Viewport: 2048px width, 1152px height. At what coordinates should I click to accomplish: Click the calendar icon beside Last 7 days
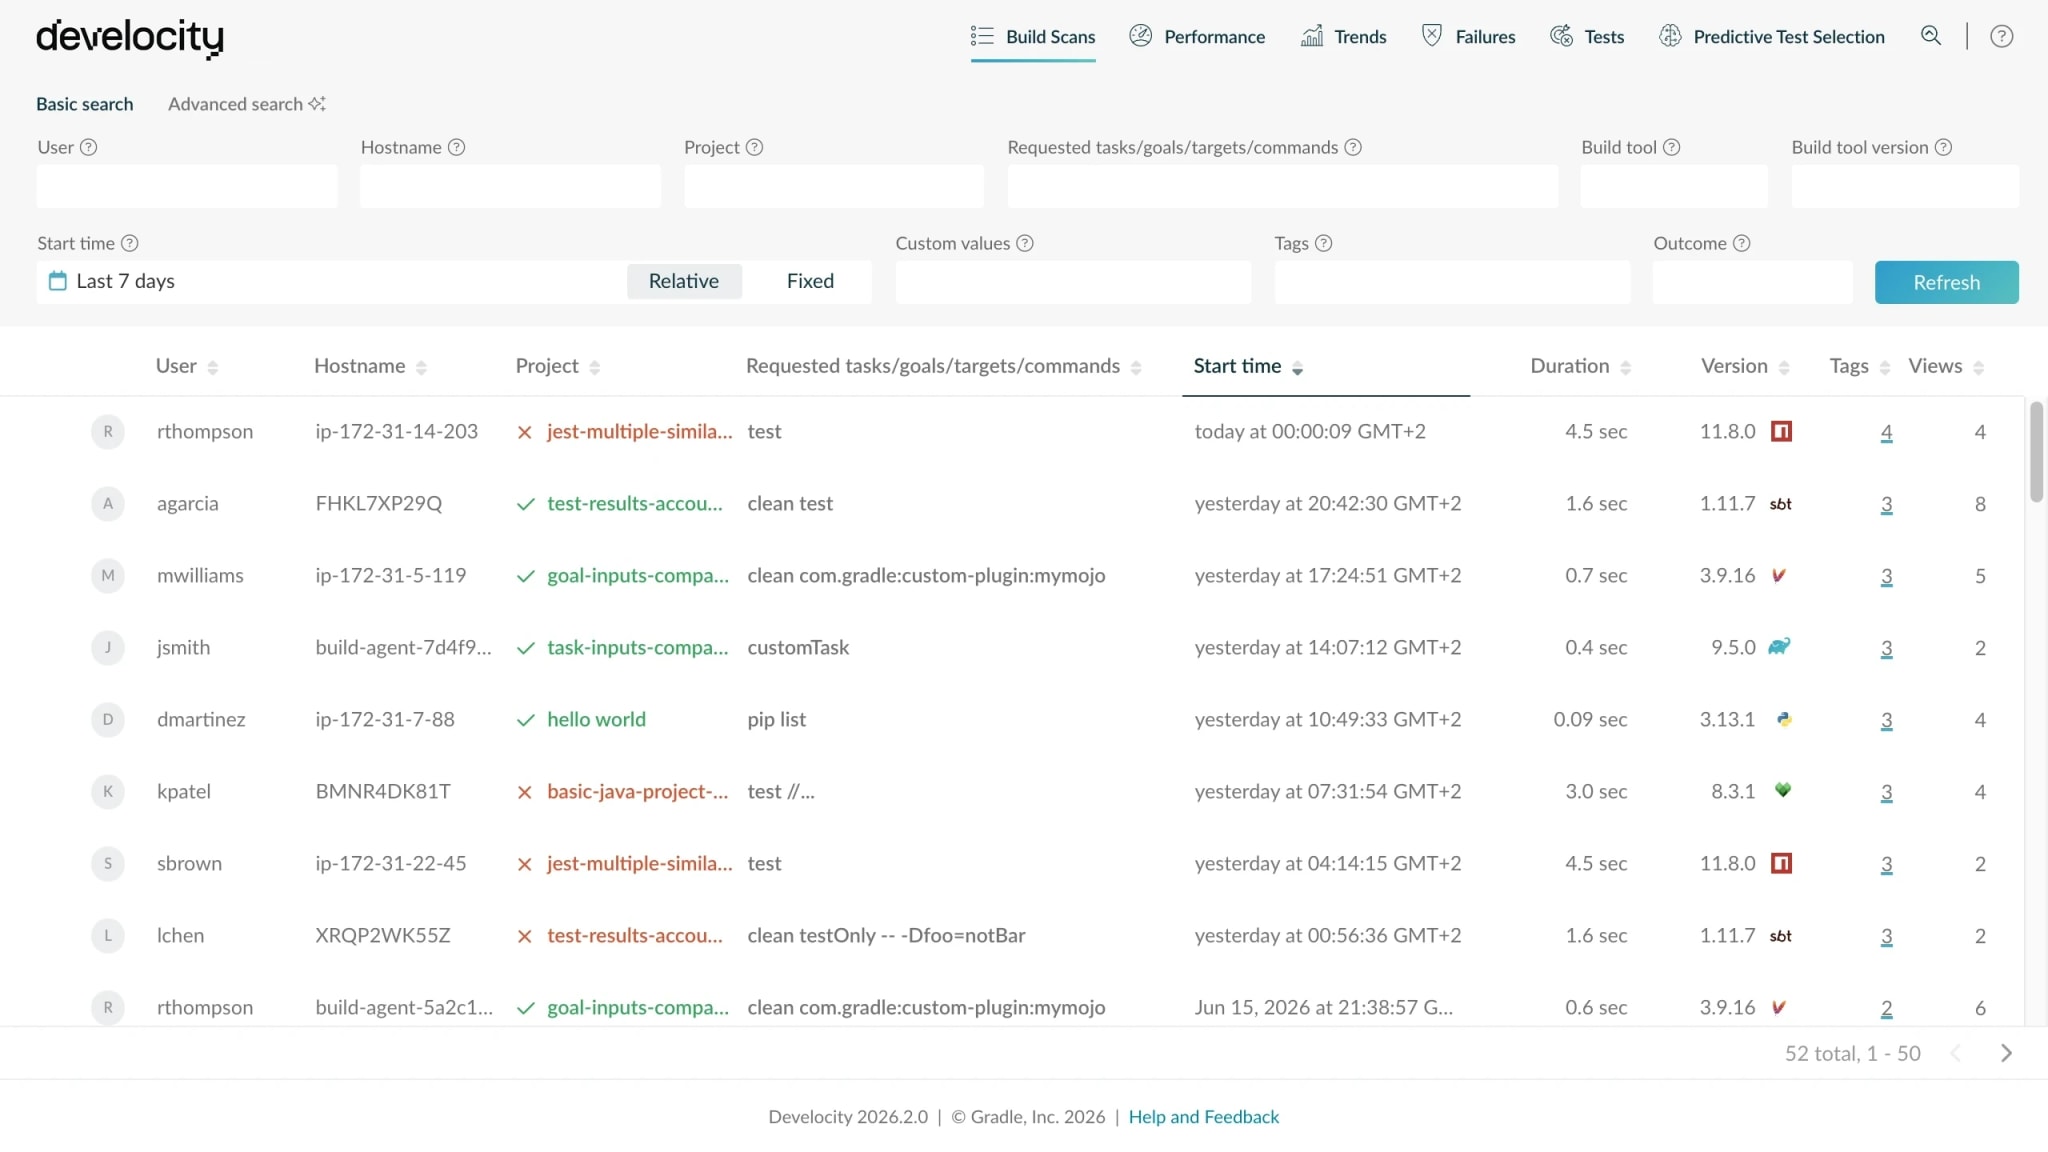pos(58,281)
